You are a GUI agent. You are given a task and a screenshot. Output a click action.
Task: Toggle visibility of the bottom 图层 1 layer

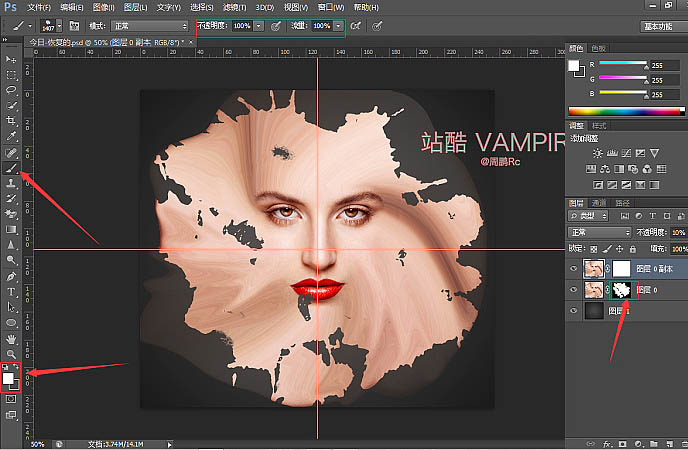coord(573,310)
